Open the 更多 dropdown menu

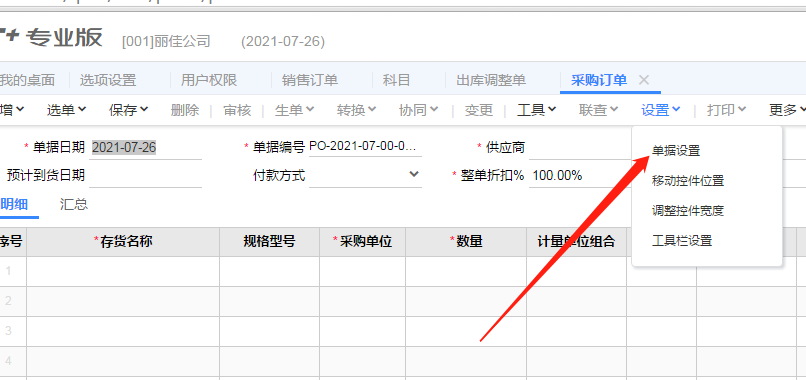(x=787, y=110)
